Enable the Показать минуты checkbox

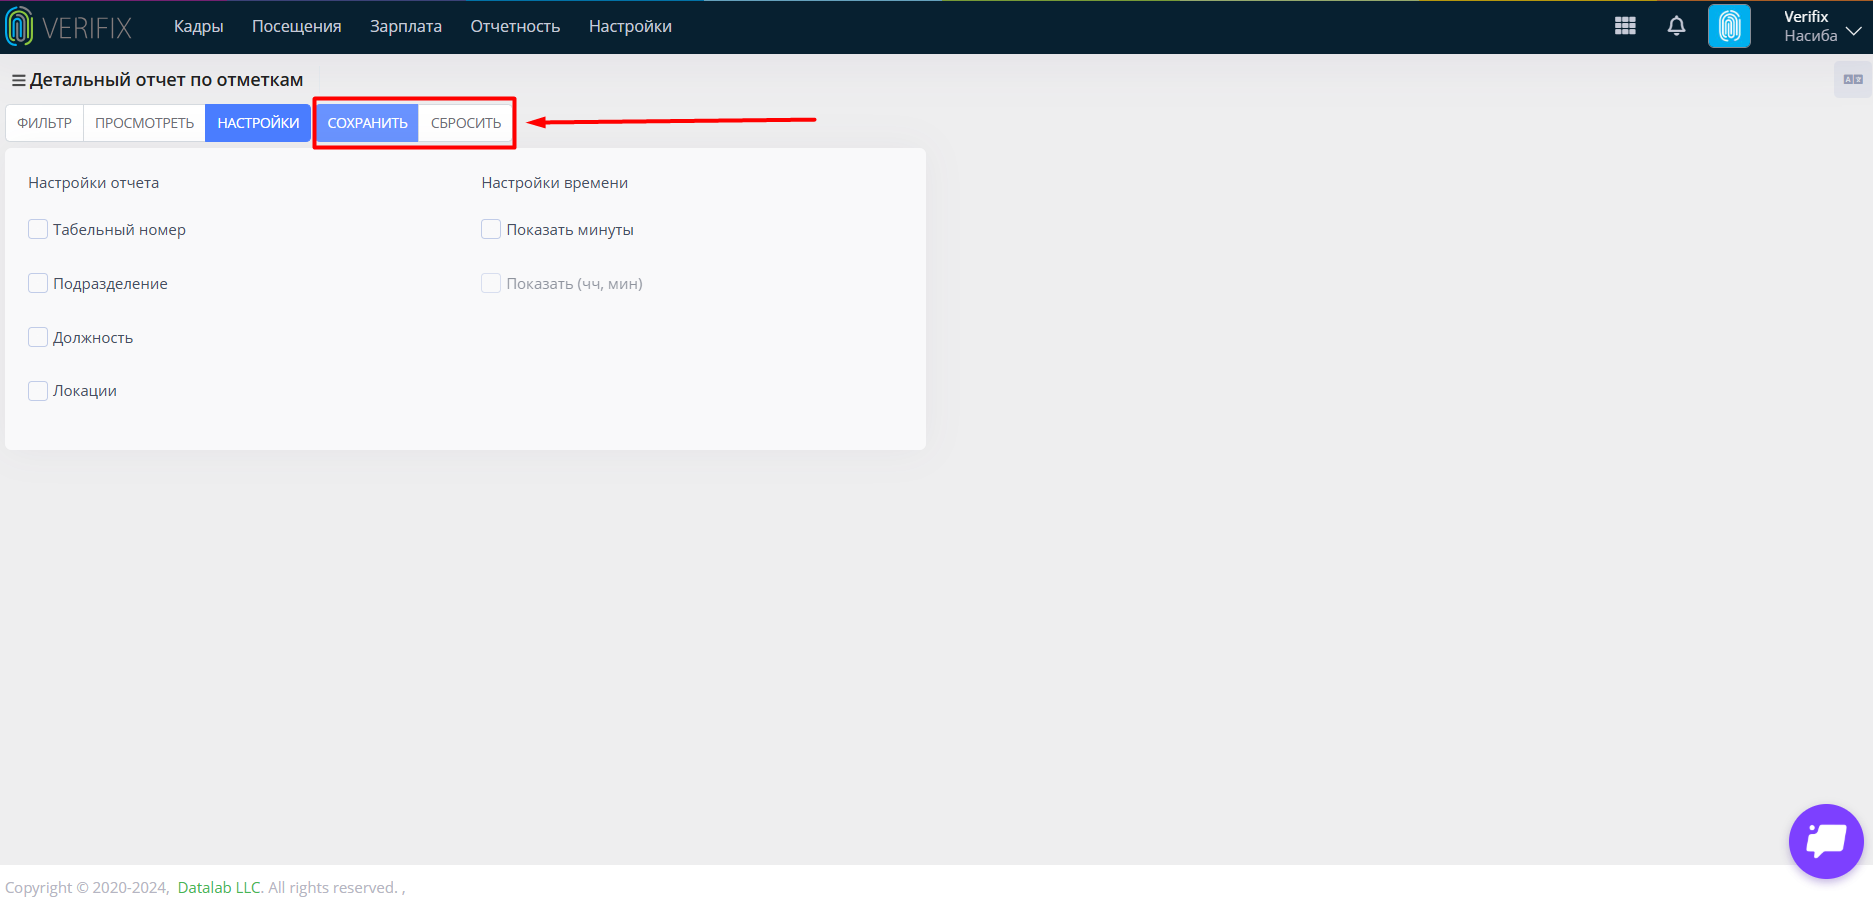[x=491, y=229]
